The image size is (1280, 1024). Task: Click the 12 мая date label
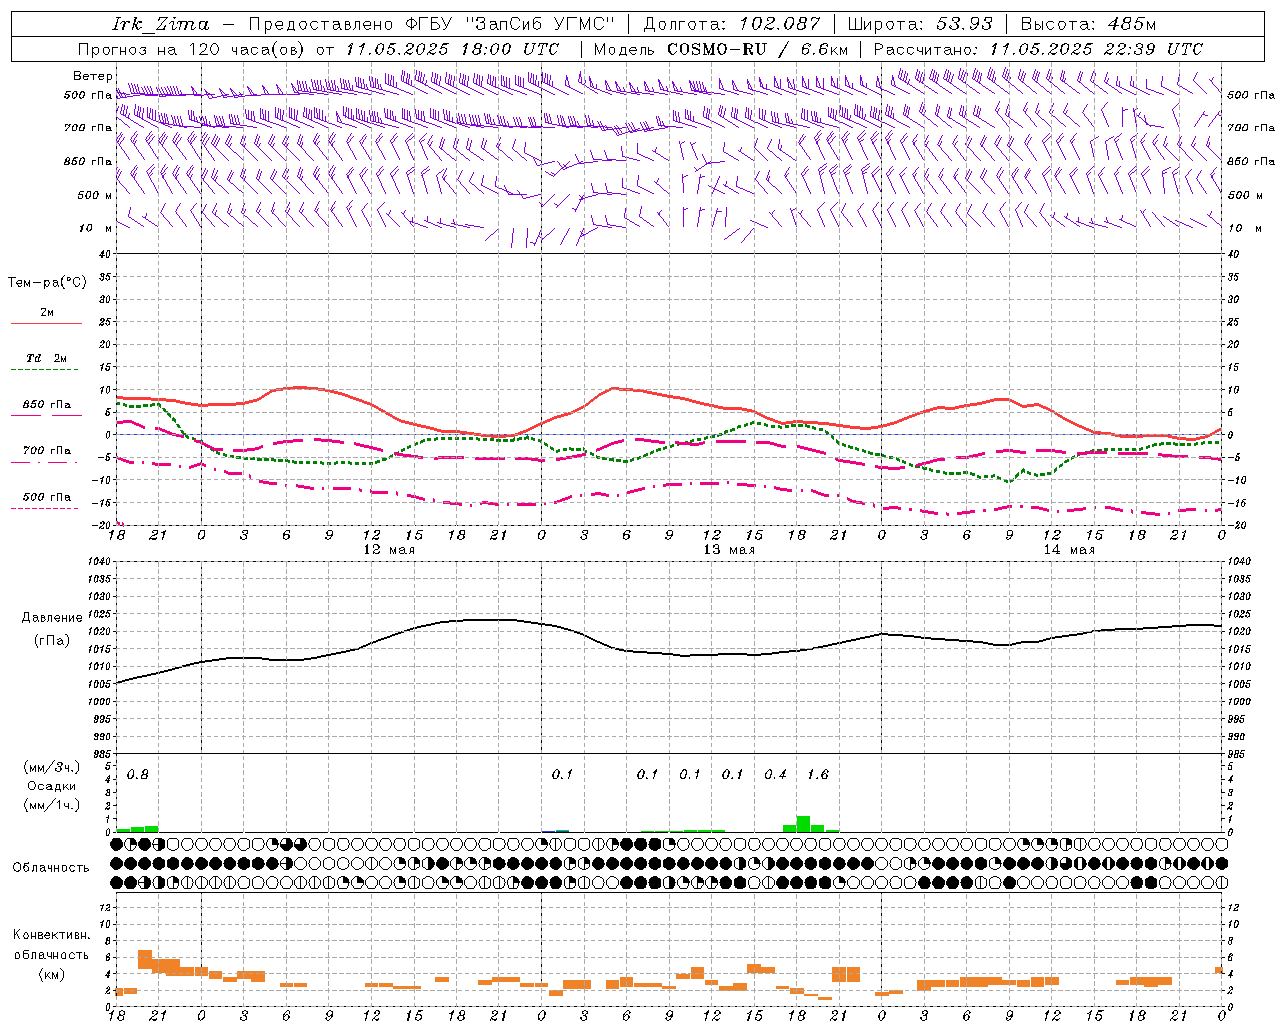point(389,550)
